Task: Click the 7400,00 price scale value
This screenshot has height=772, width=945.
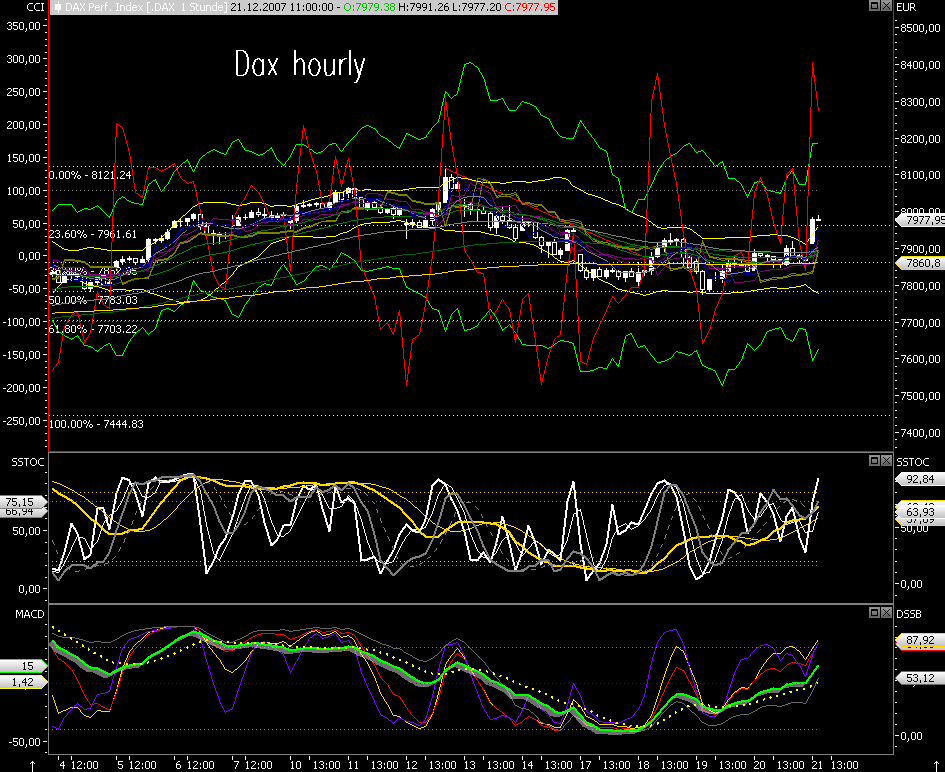Action: [920, 433]
